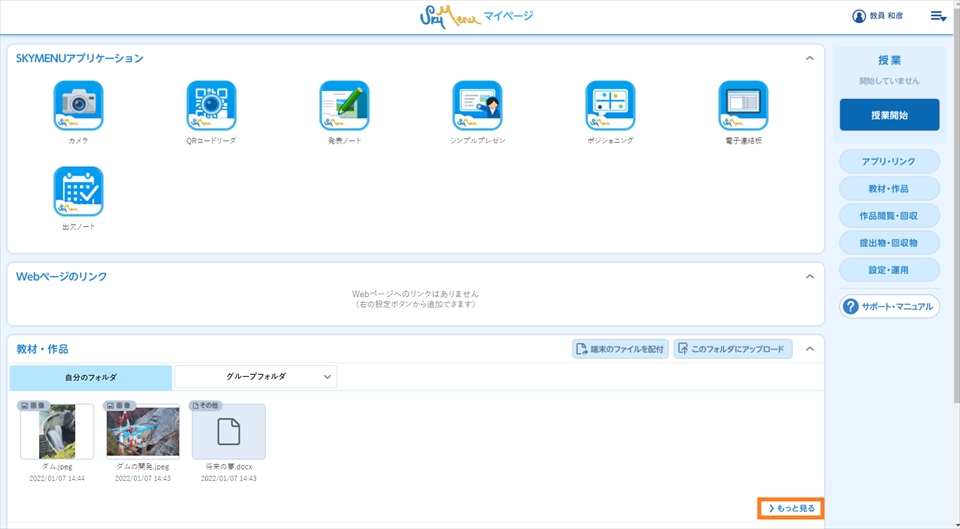Start the シンプルプレゼン app
The image size is (960, 529).
[x=477, y=106]
